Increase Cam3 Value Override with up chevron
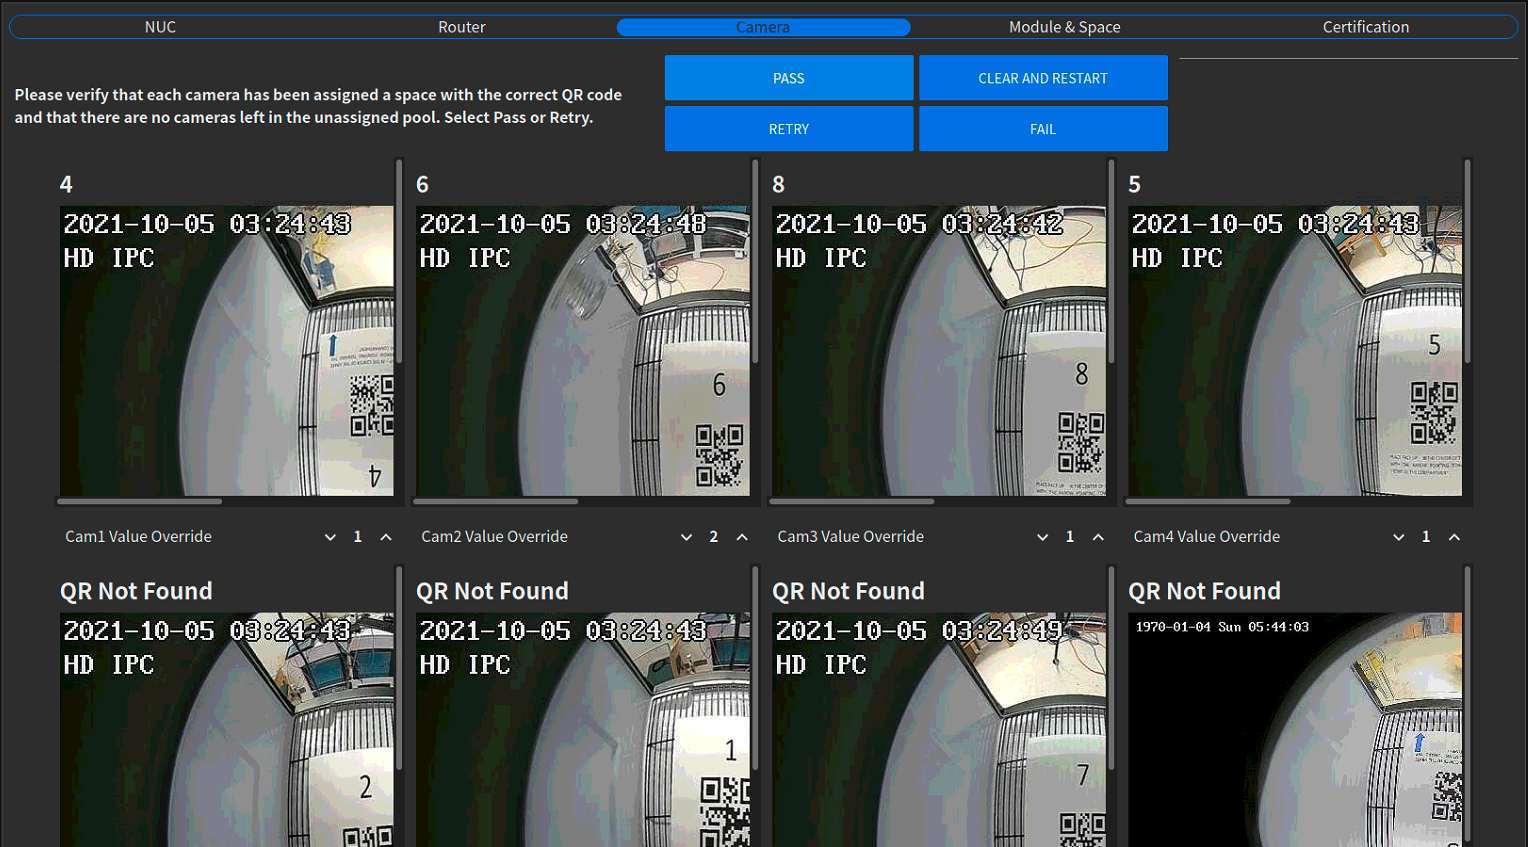 pyautogui.click(x=1098, y=537)
